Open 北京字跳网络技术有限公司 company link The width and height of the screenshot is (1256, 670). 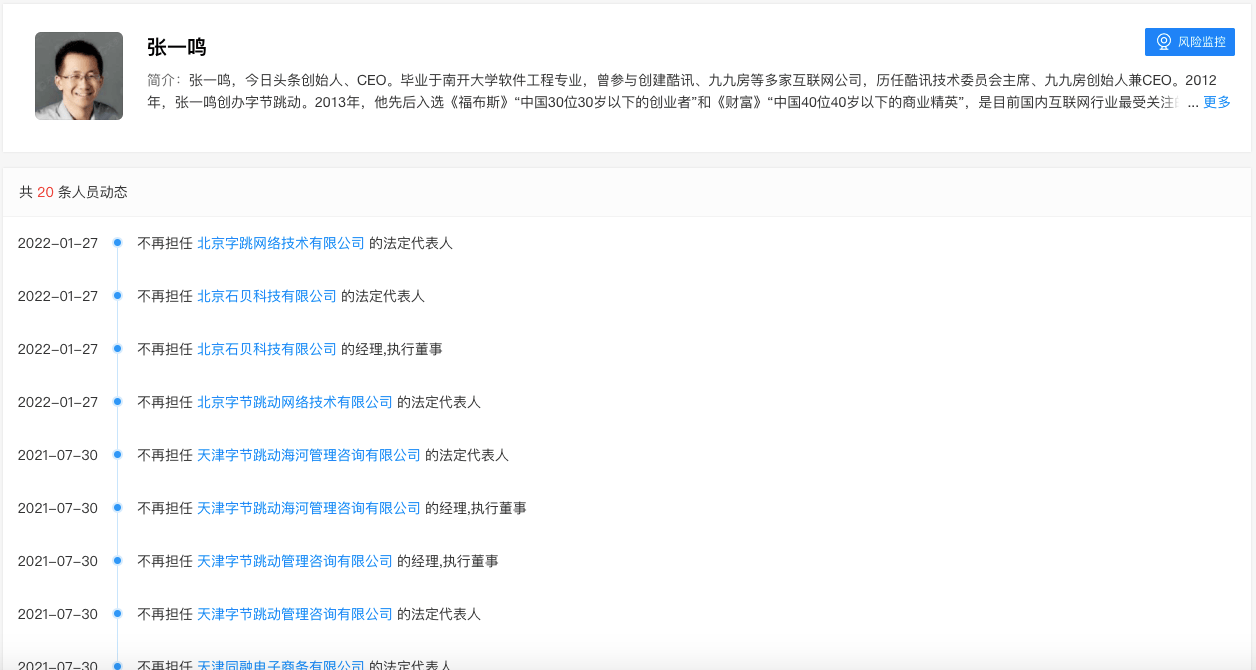tap(281, 243)
